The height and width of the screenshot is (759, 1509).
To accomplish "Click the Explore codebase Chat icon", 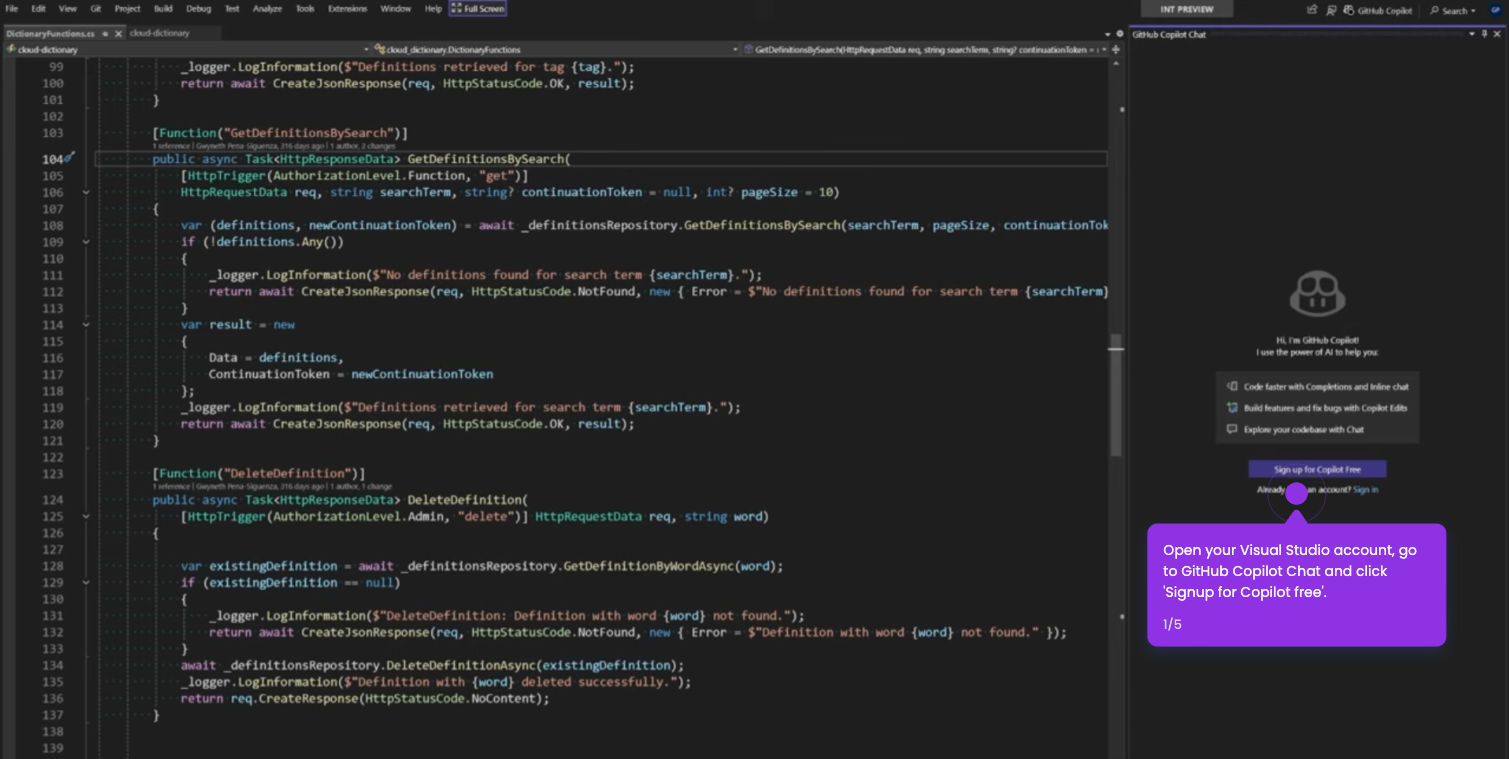I will pyautogui.click(x=1232, y=429).
